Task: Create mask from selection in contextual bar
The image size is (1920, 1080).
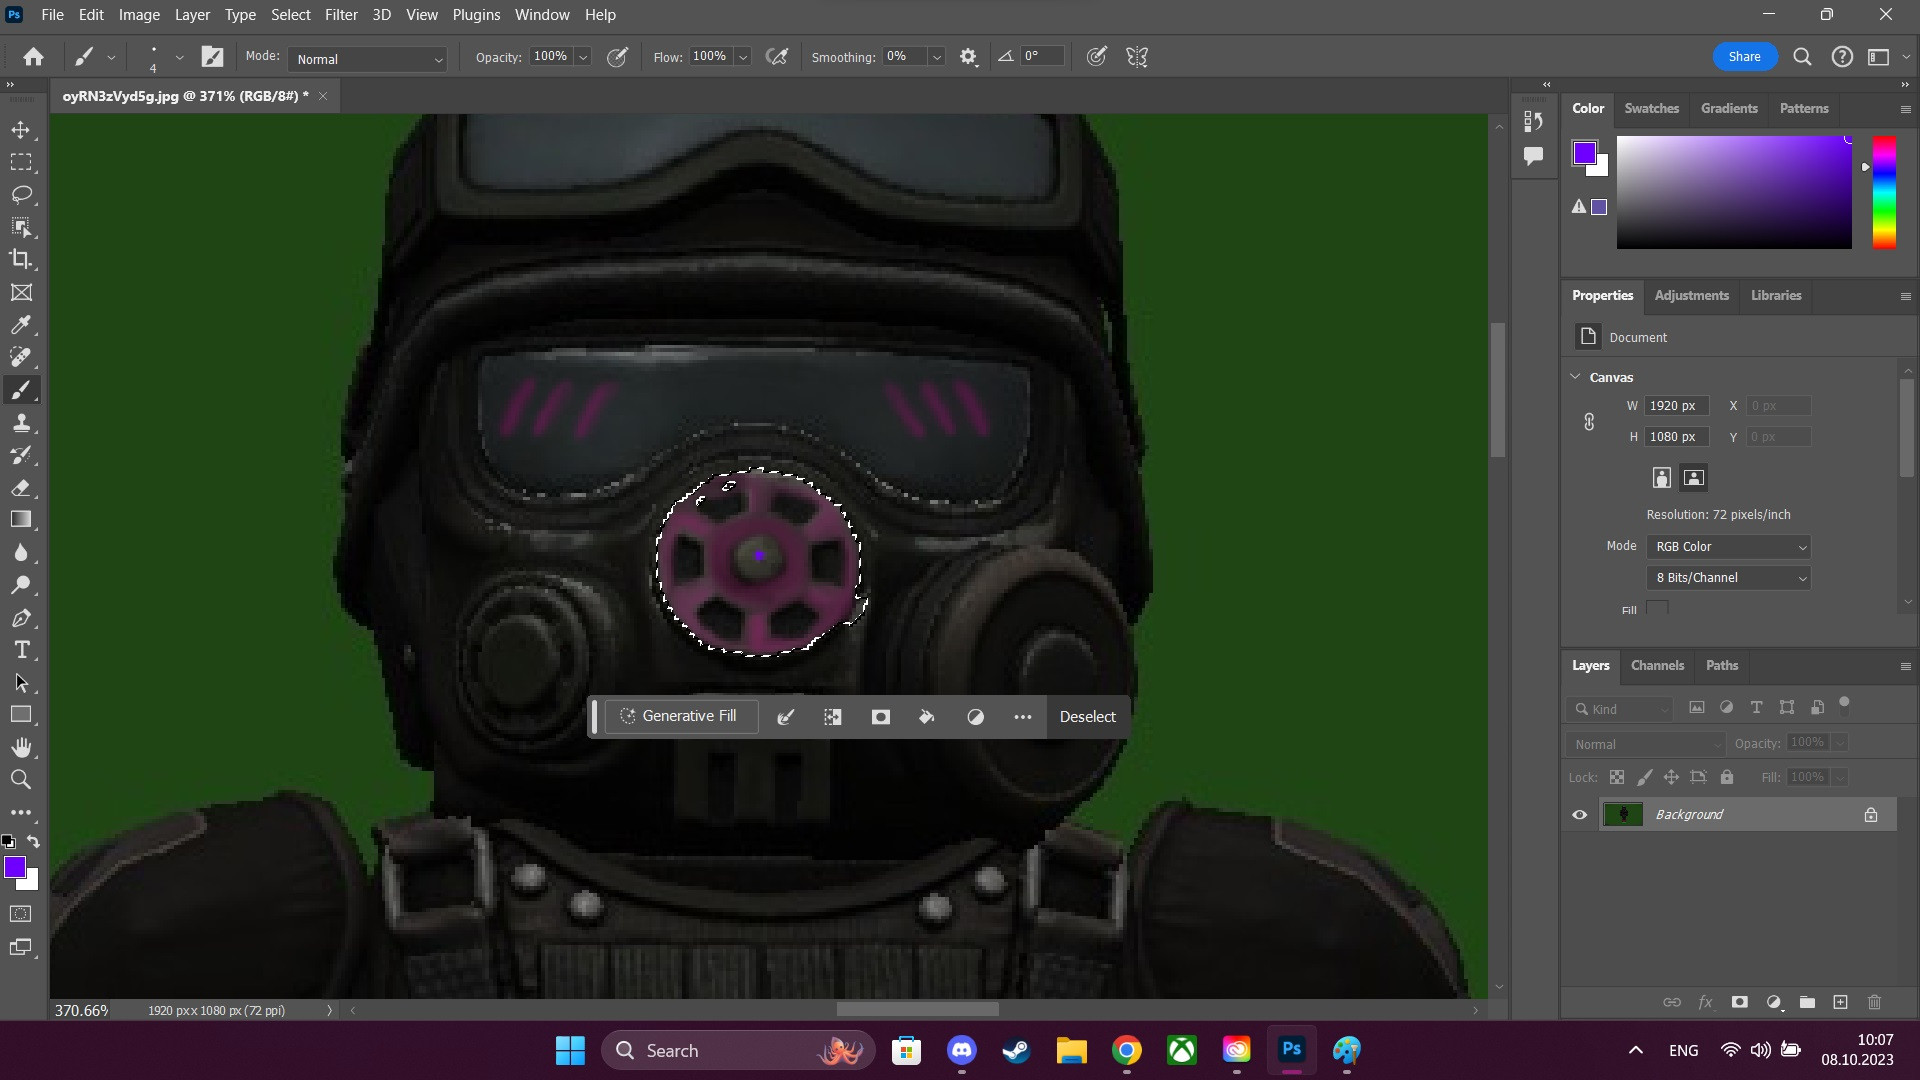Action: tap(880, 717)
